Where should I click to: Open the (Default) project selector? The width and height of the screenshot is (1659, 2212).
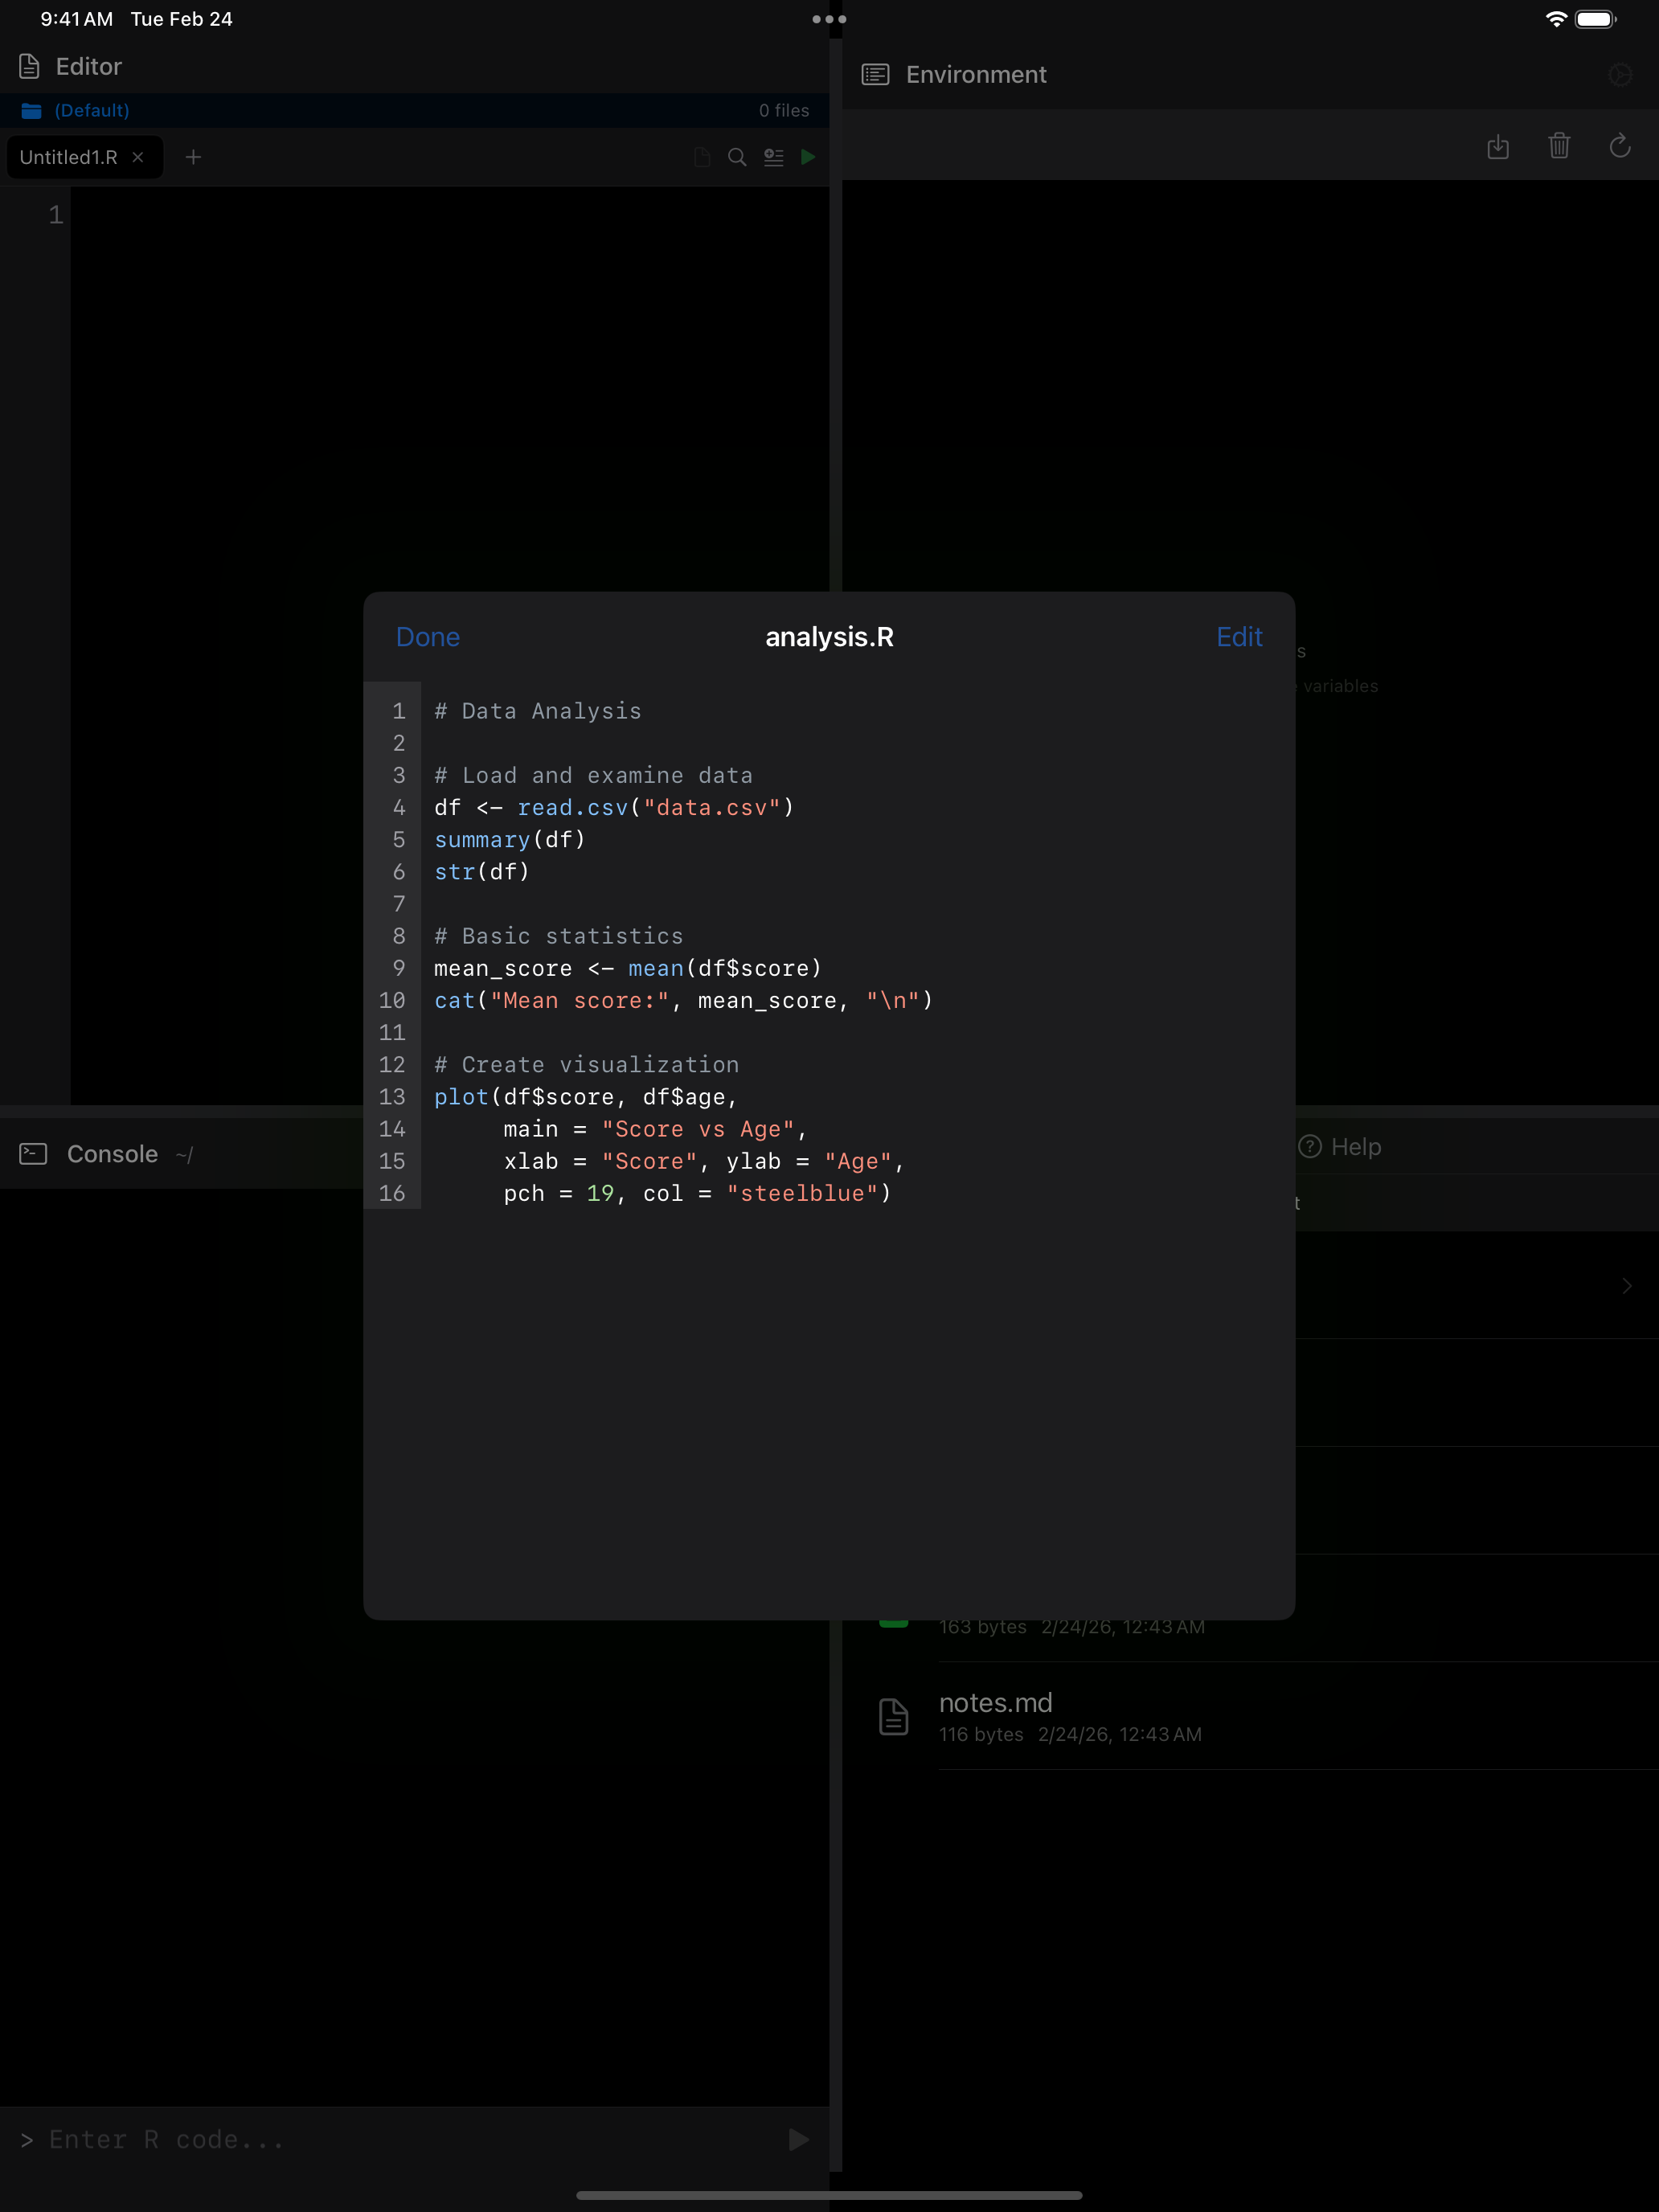91,110
